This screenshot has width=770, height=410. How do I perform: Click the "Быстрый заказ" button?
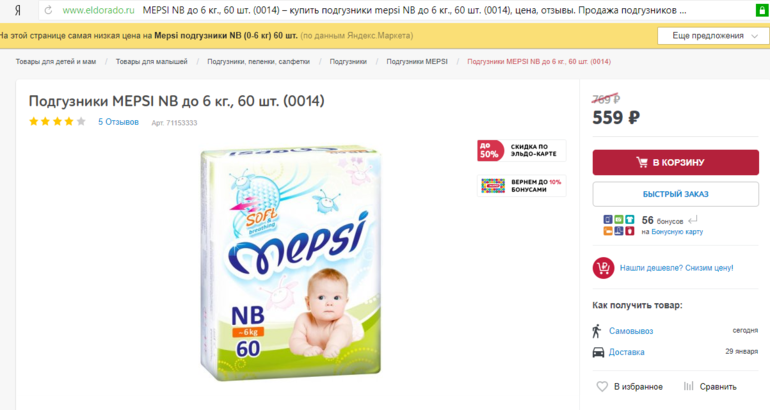tap(675, 194)
